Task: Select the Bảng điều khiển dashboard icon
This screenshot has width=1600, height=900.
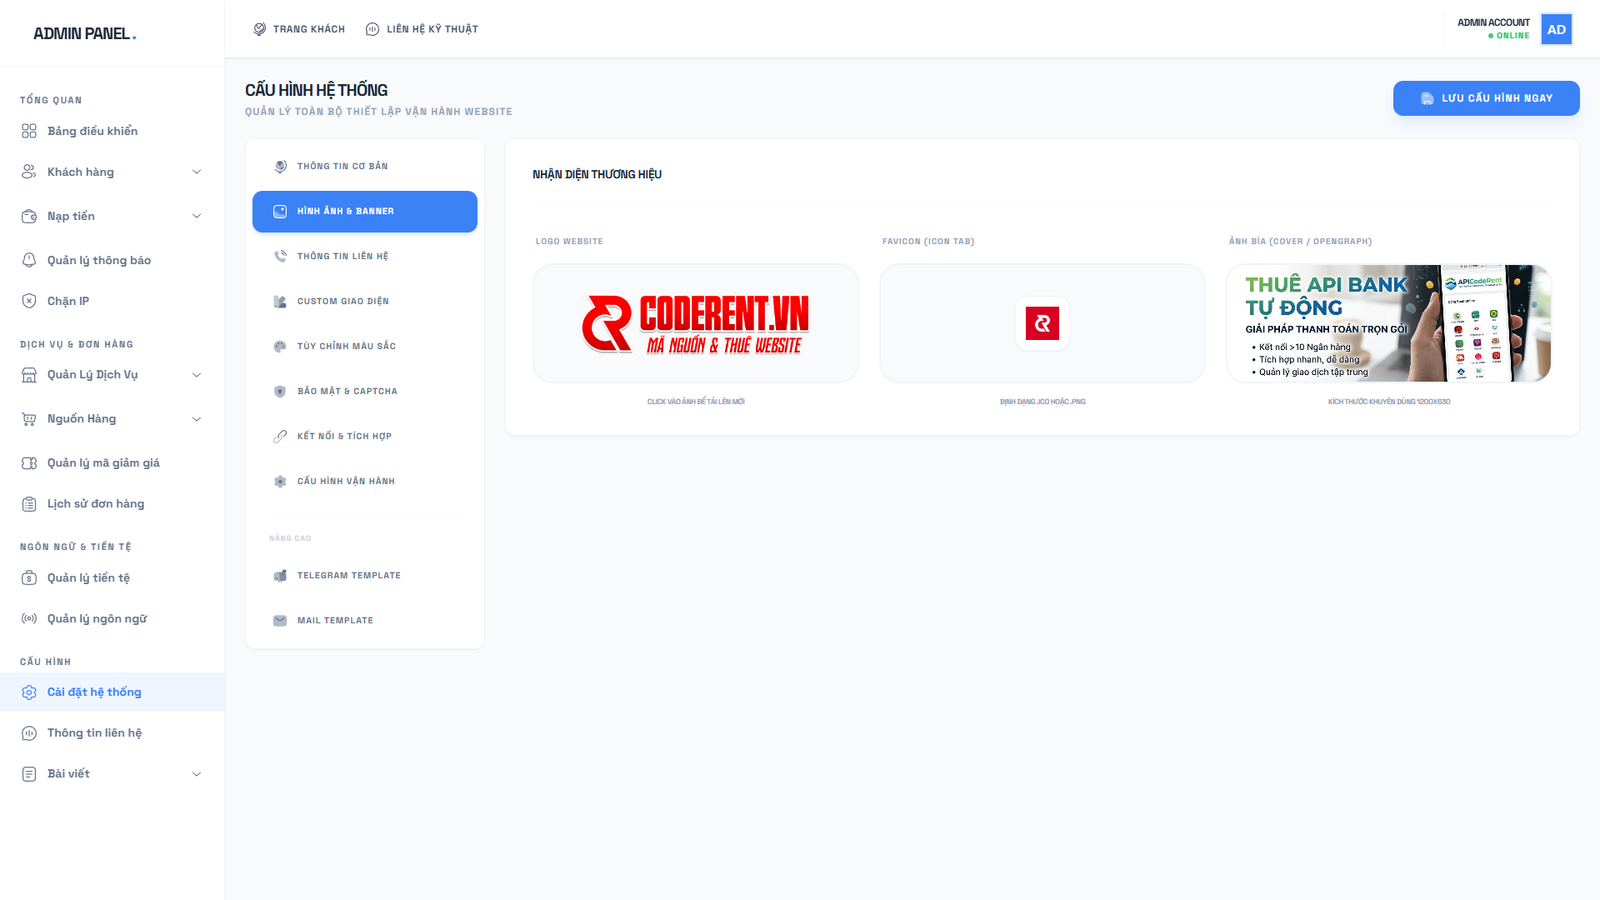Action: pos(28,130)
